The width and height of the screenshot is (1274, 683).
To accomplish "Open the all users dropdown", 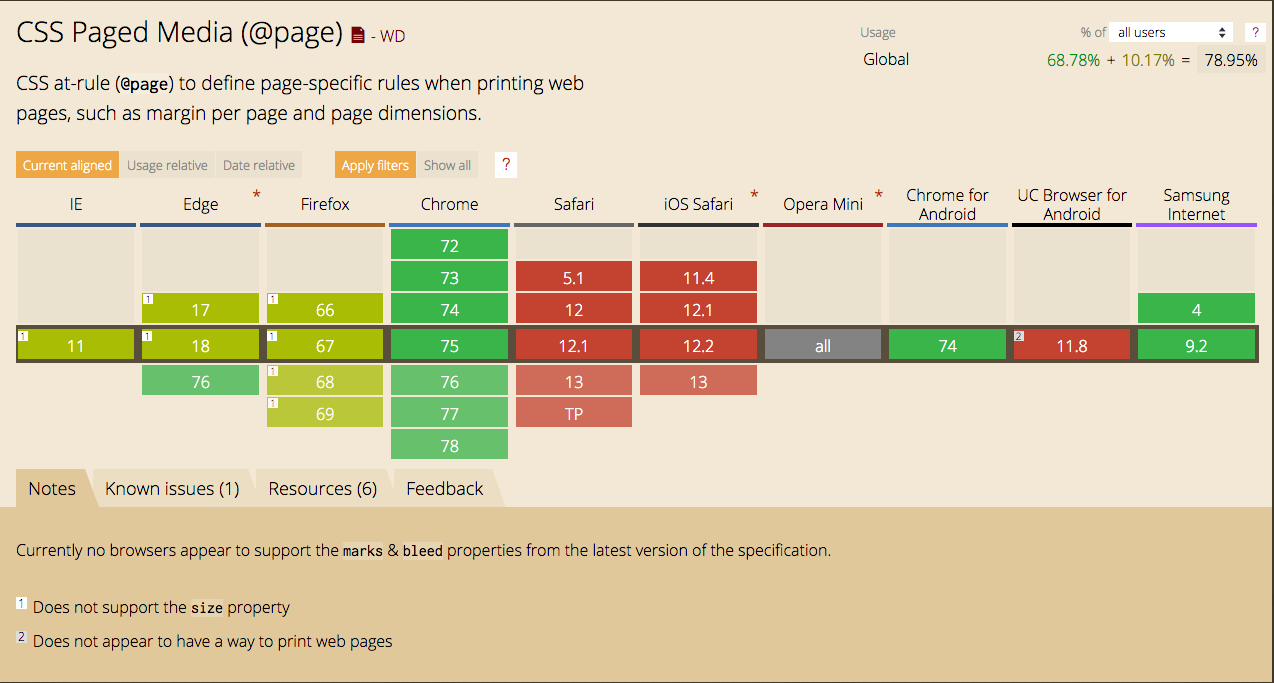I will tap(1172, 33).
